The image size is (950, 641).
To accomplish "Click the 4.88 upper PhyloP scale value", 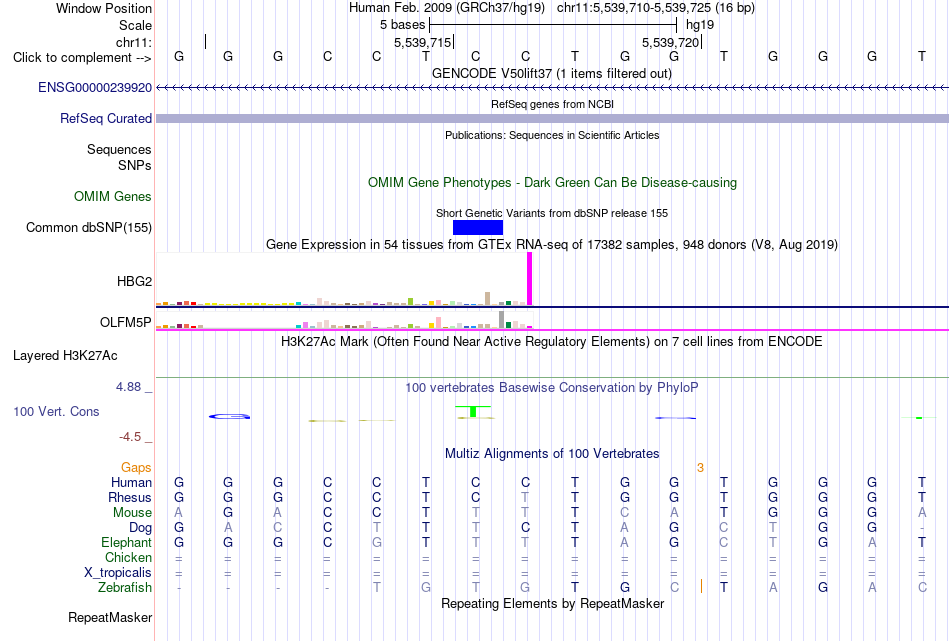I will tap(128, 387).
